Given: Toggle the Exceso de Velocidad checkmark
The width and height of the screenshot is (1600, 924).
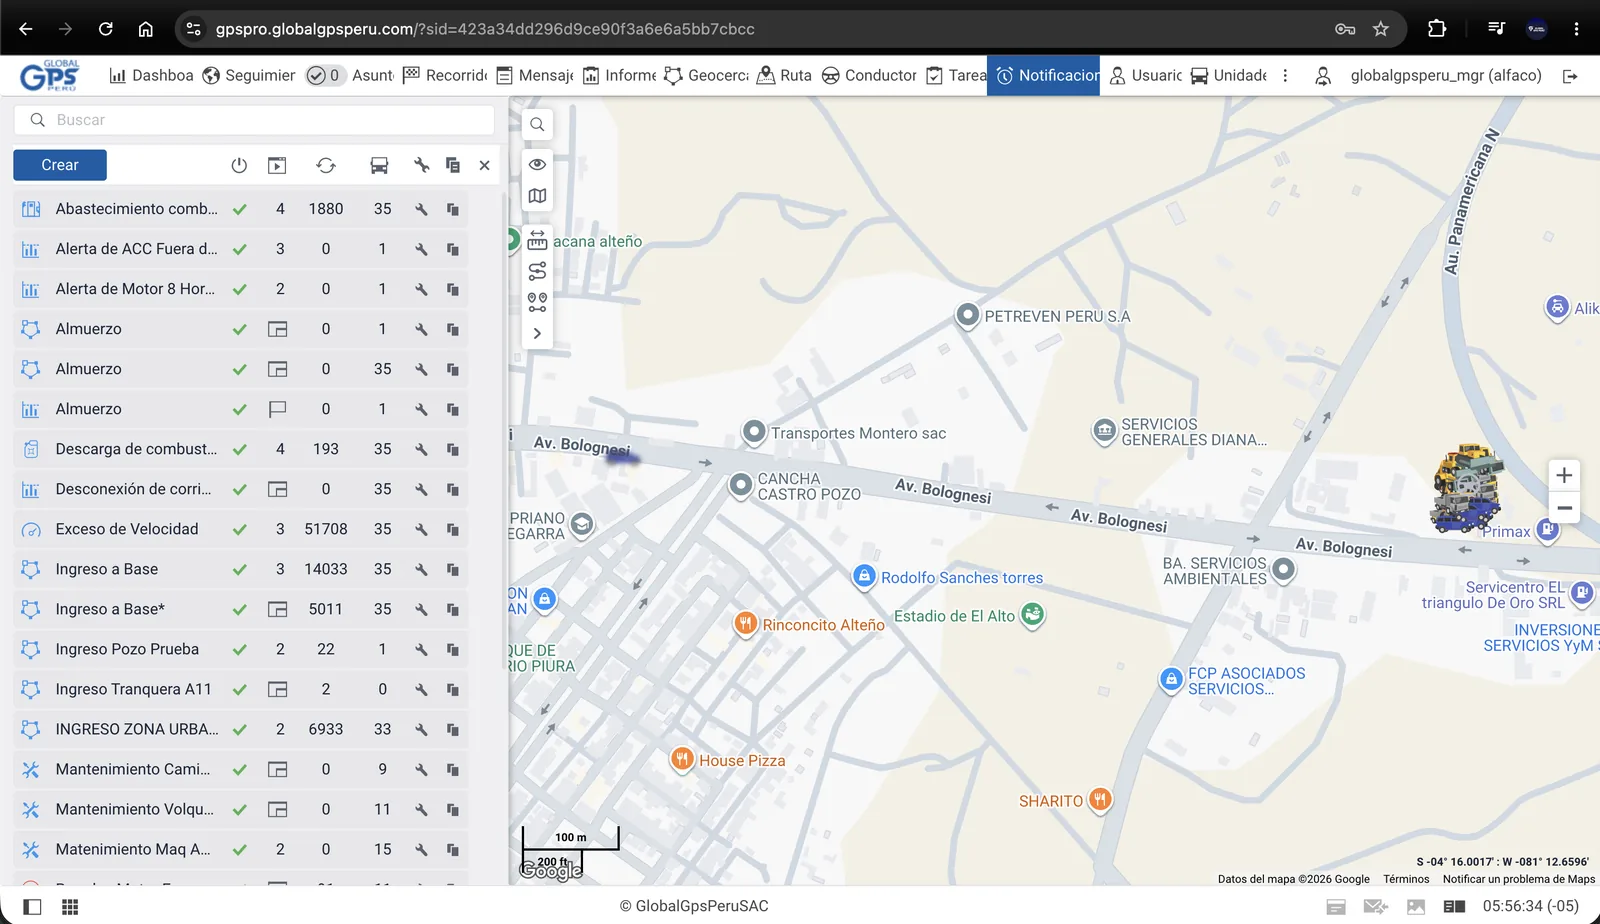Looking at the screenshot, I should pyautogui.click(x=240, y=529).
